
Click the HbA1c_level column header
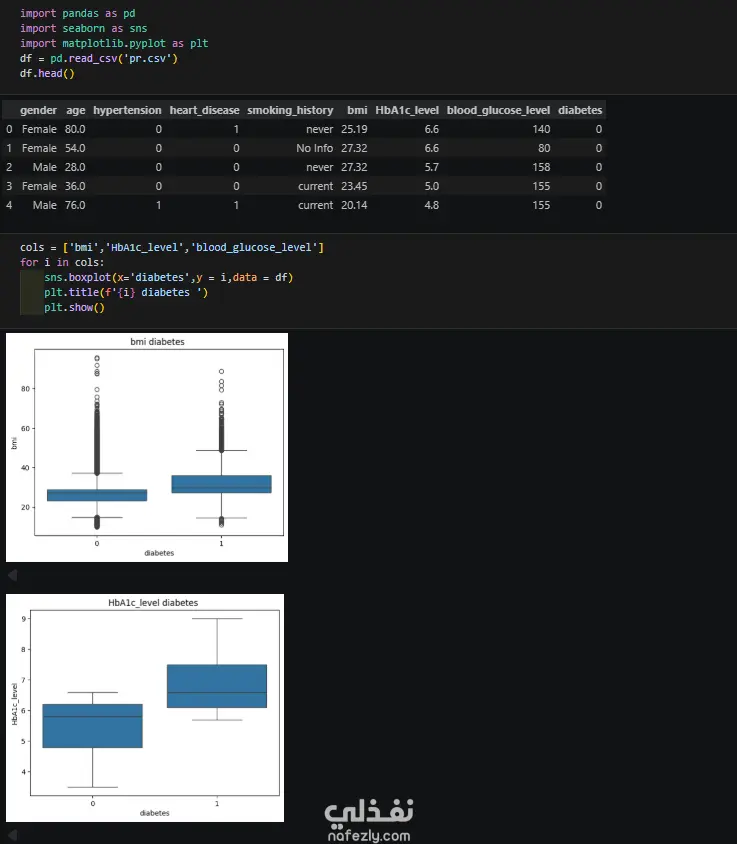(x=407, y=110)
